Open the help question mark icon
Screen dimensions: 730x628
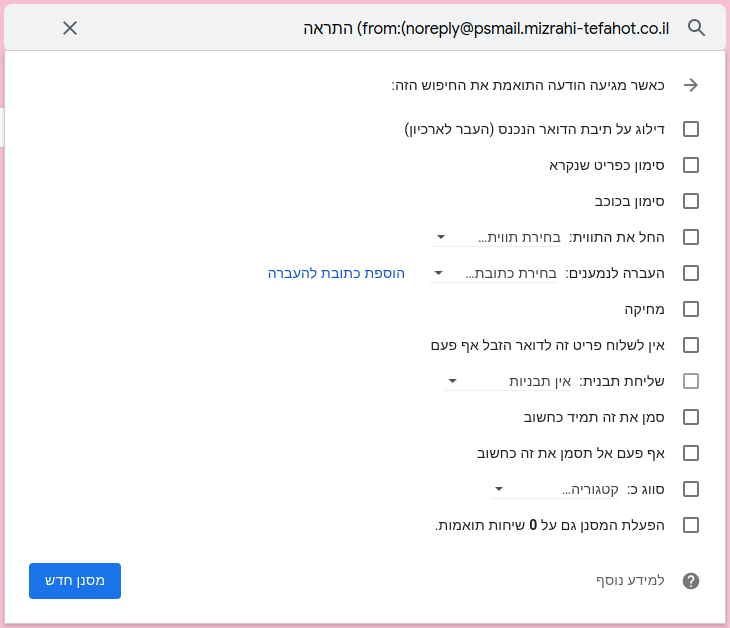click(x=691, y=581)
